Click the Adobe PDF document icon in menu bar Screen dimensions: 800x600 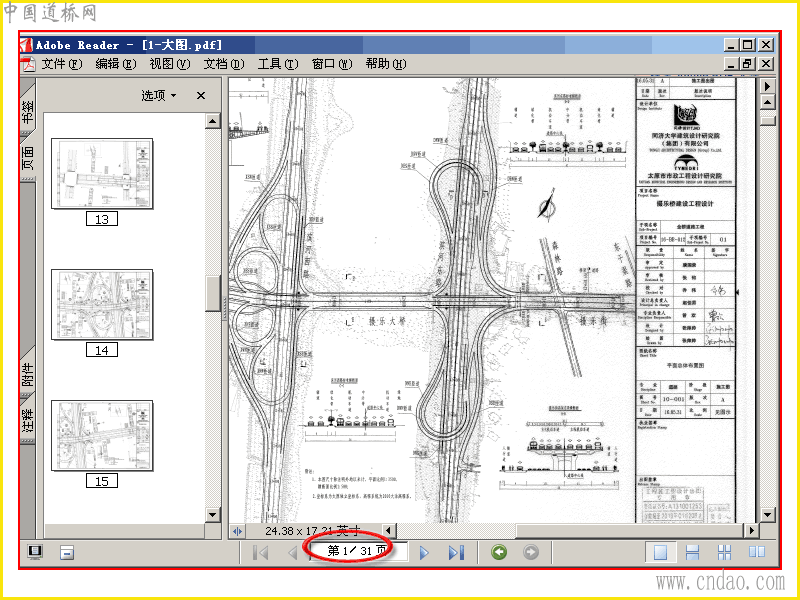[29, 64]
